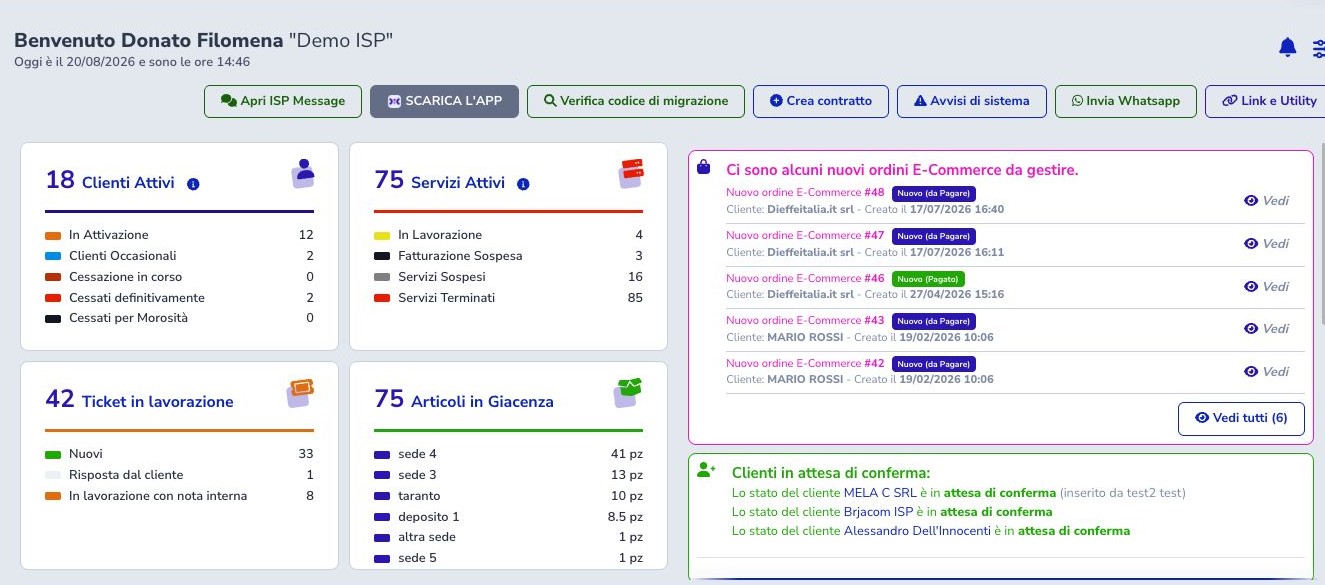Click Invia Whatsapp button

(1125, 101)
